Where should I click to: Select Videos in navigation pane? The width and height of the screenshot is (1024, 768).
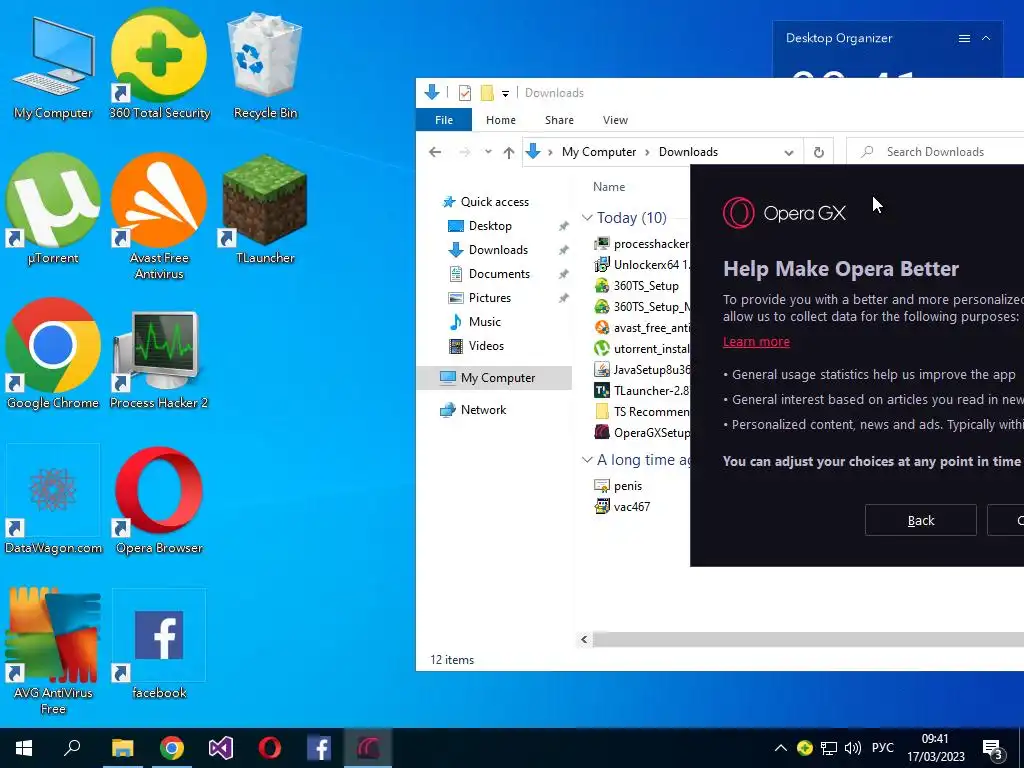pyautogui.click(x=477, y=346)
